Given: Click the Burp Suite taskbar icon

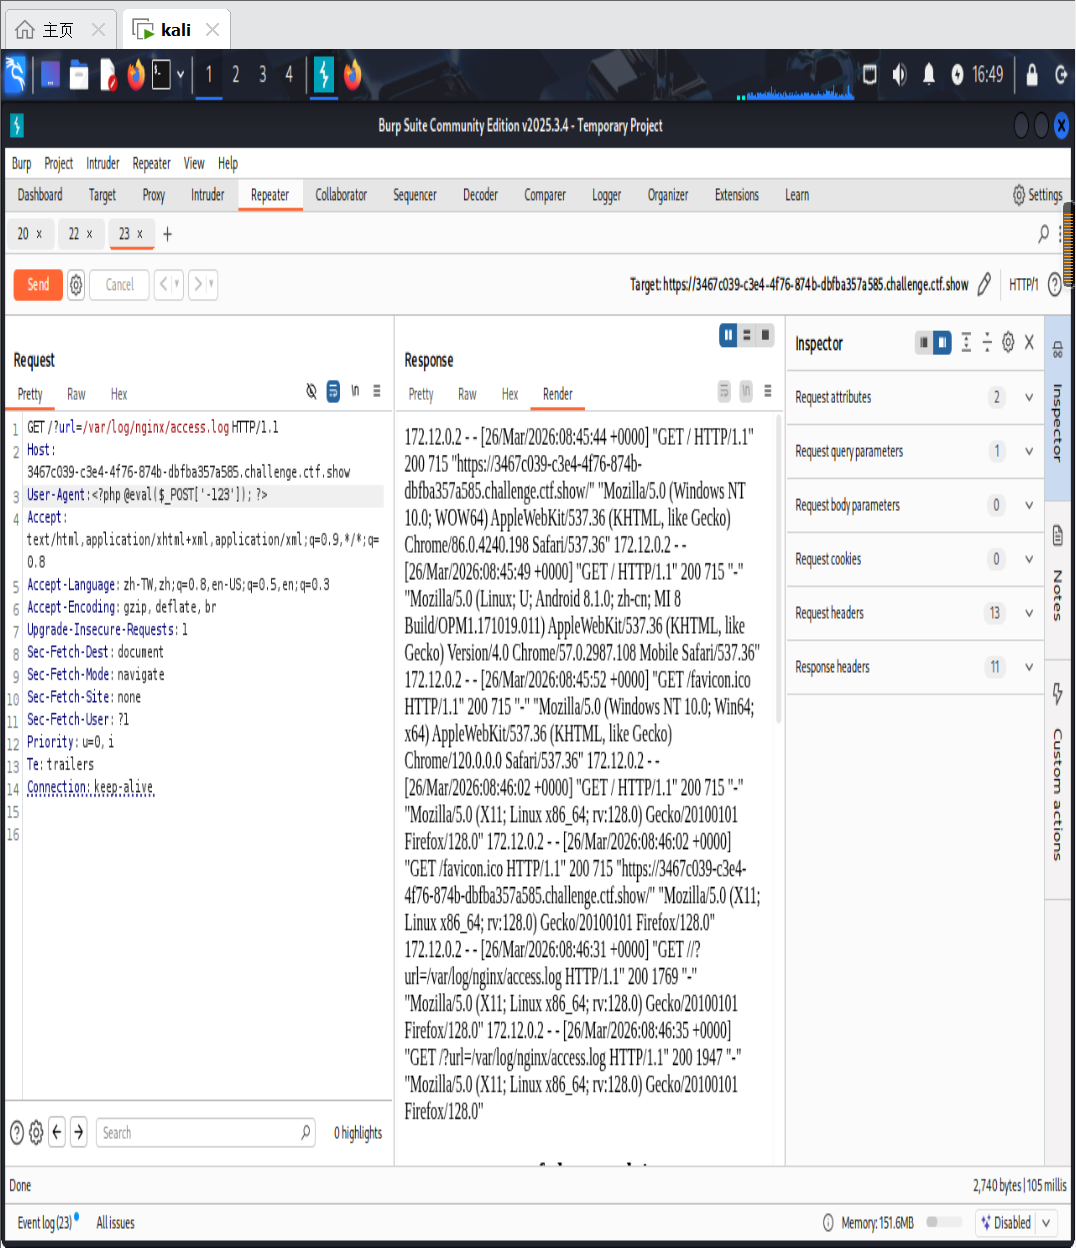Looking at the screenshot, I should [x=324, y=75].
